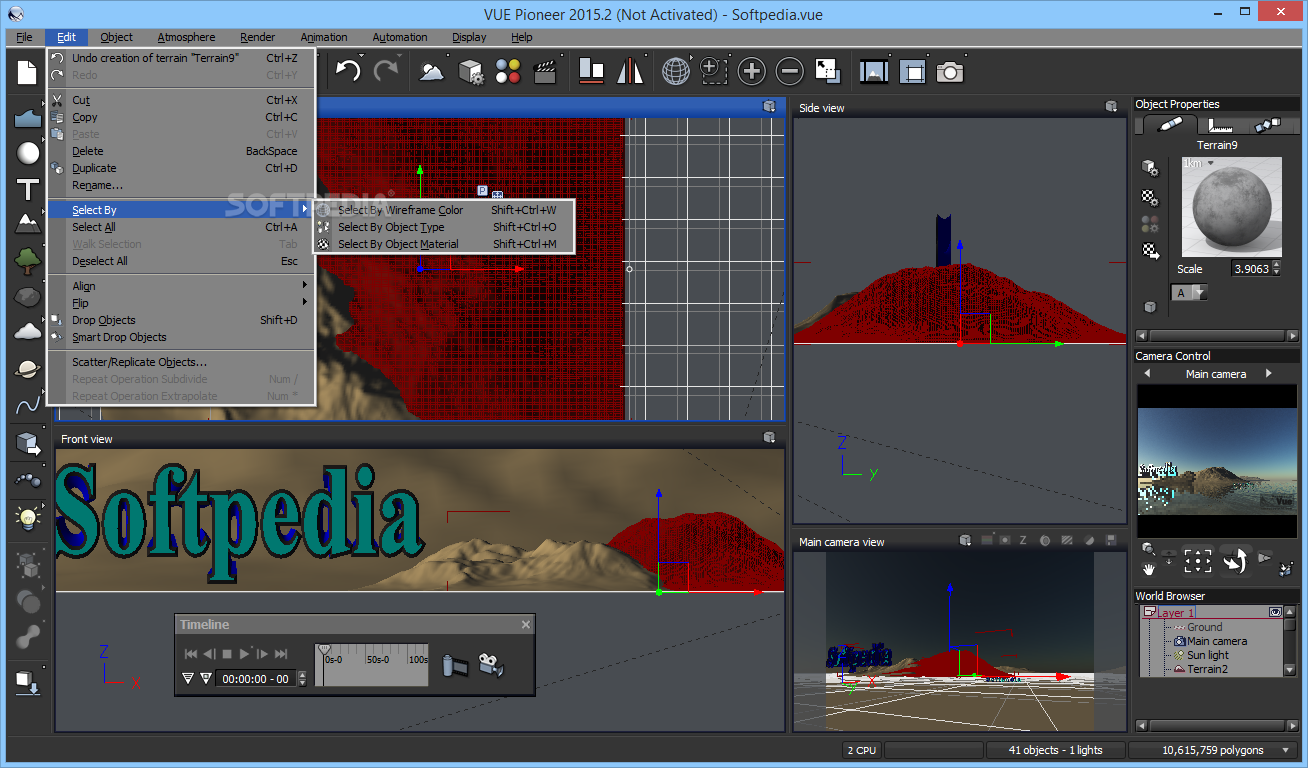Click Smart Drop Objects menu entry

click(x=181, y=337)
